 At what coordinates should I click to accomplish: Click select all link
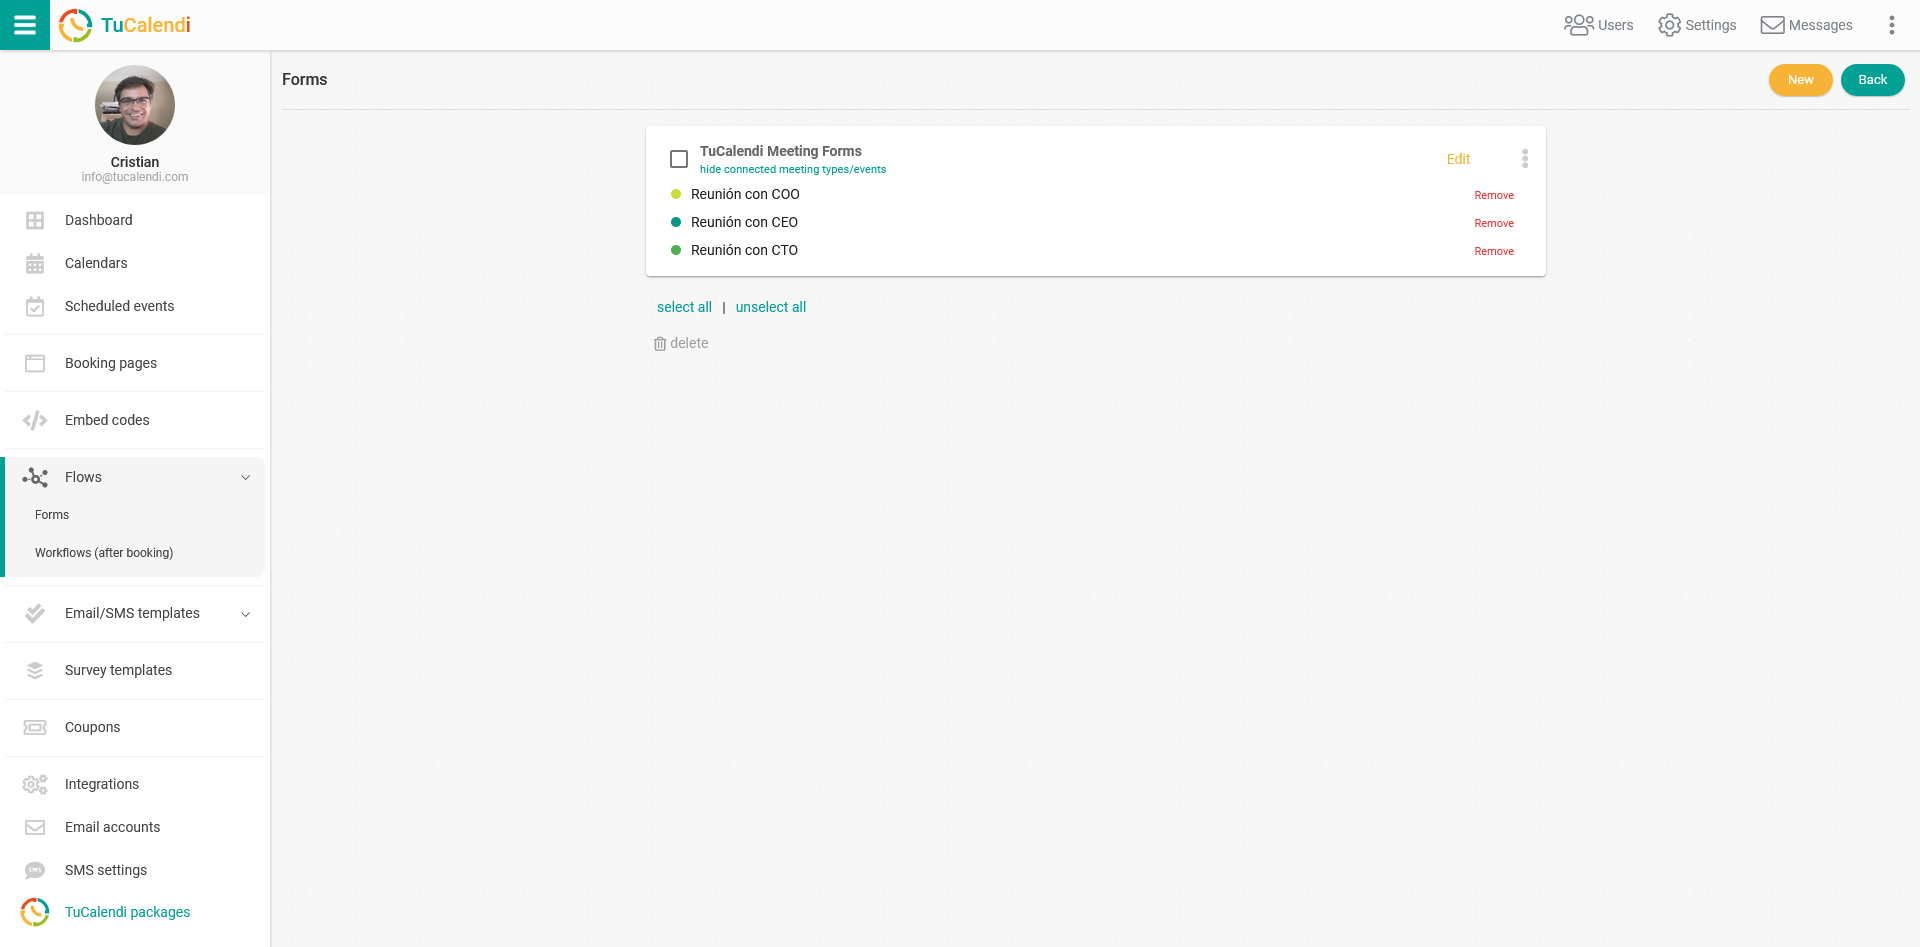(684, 307)
